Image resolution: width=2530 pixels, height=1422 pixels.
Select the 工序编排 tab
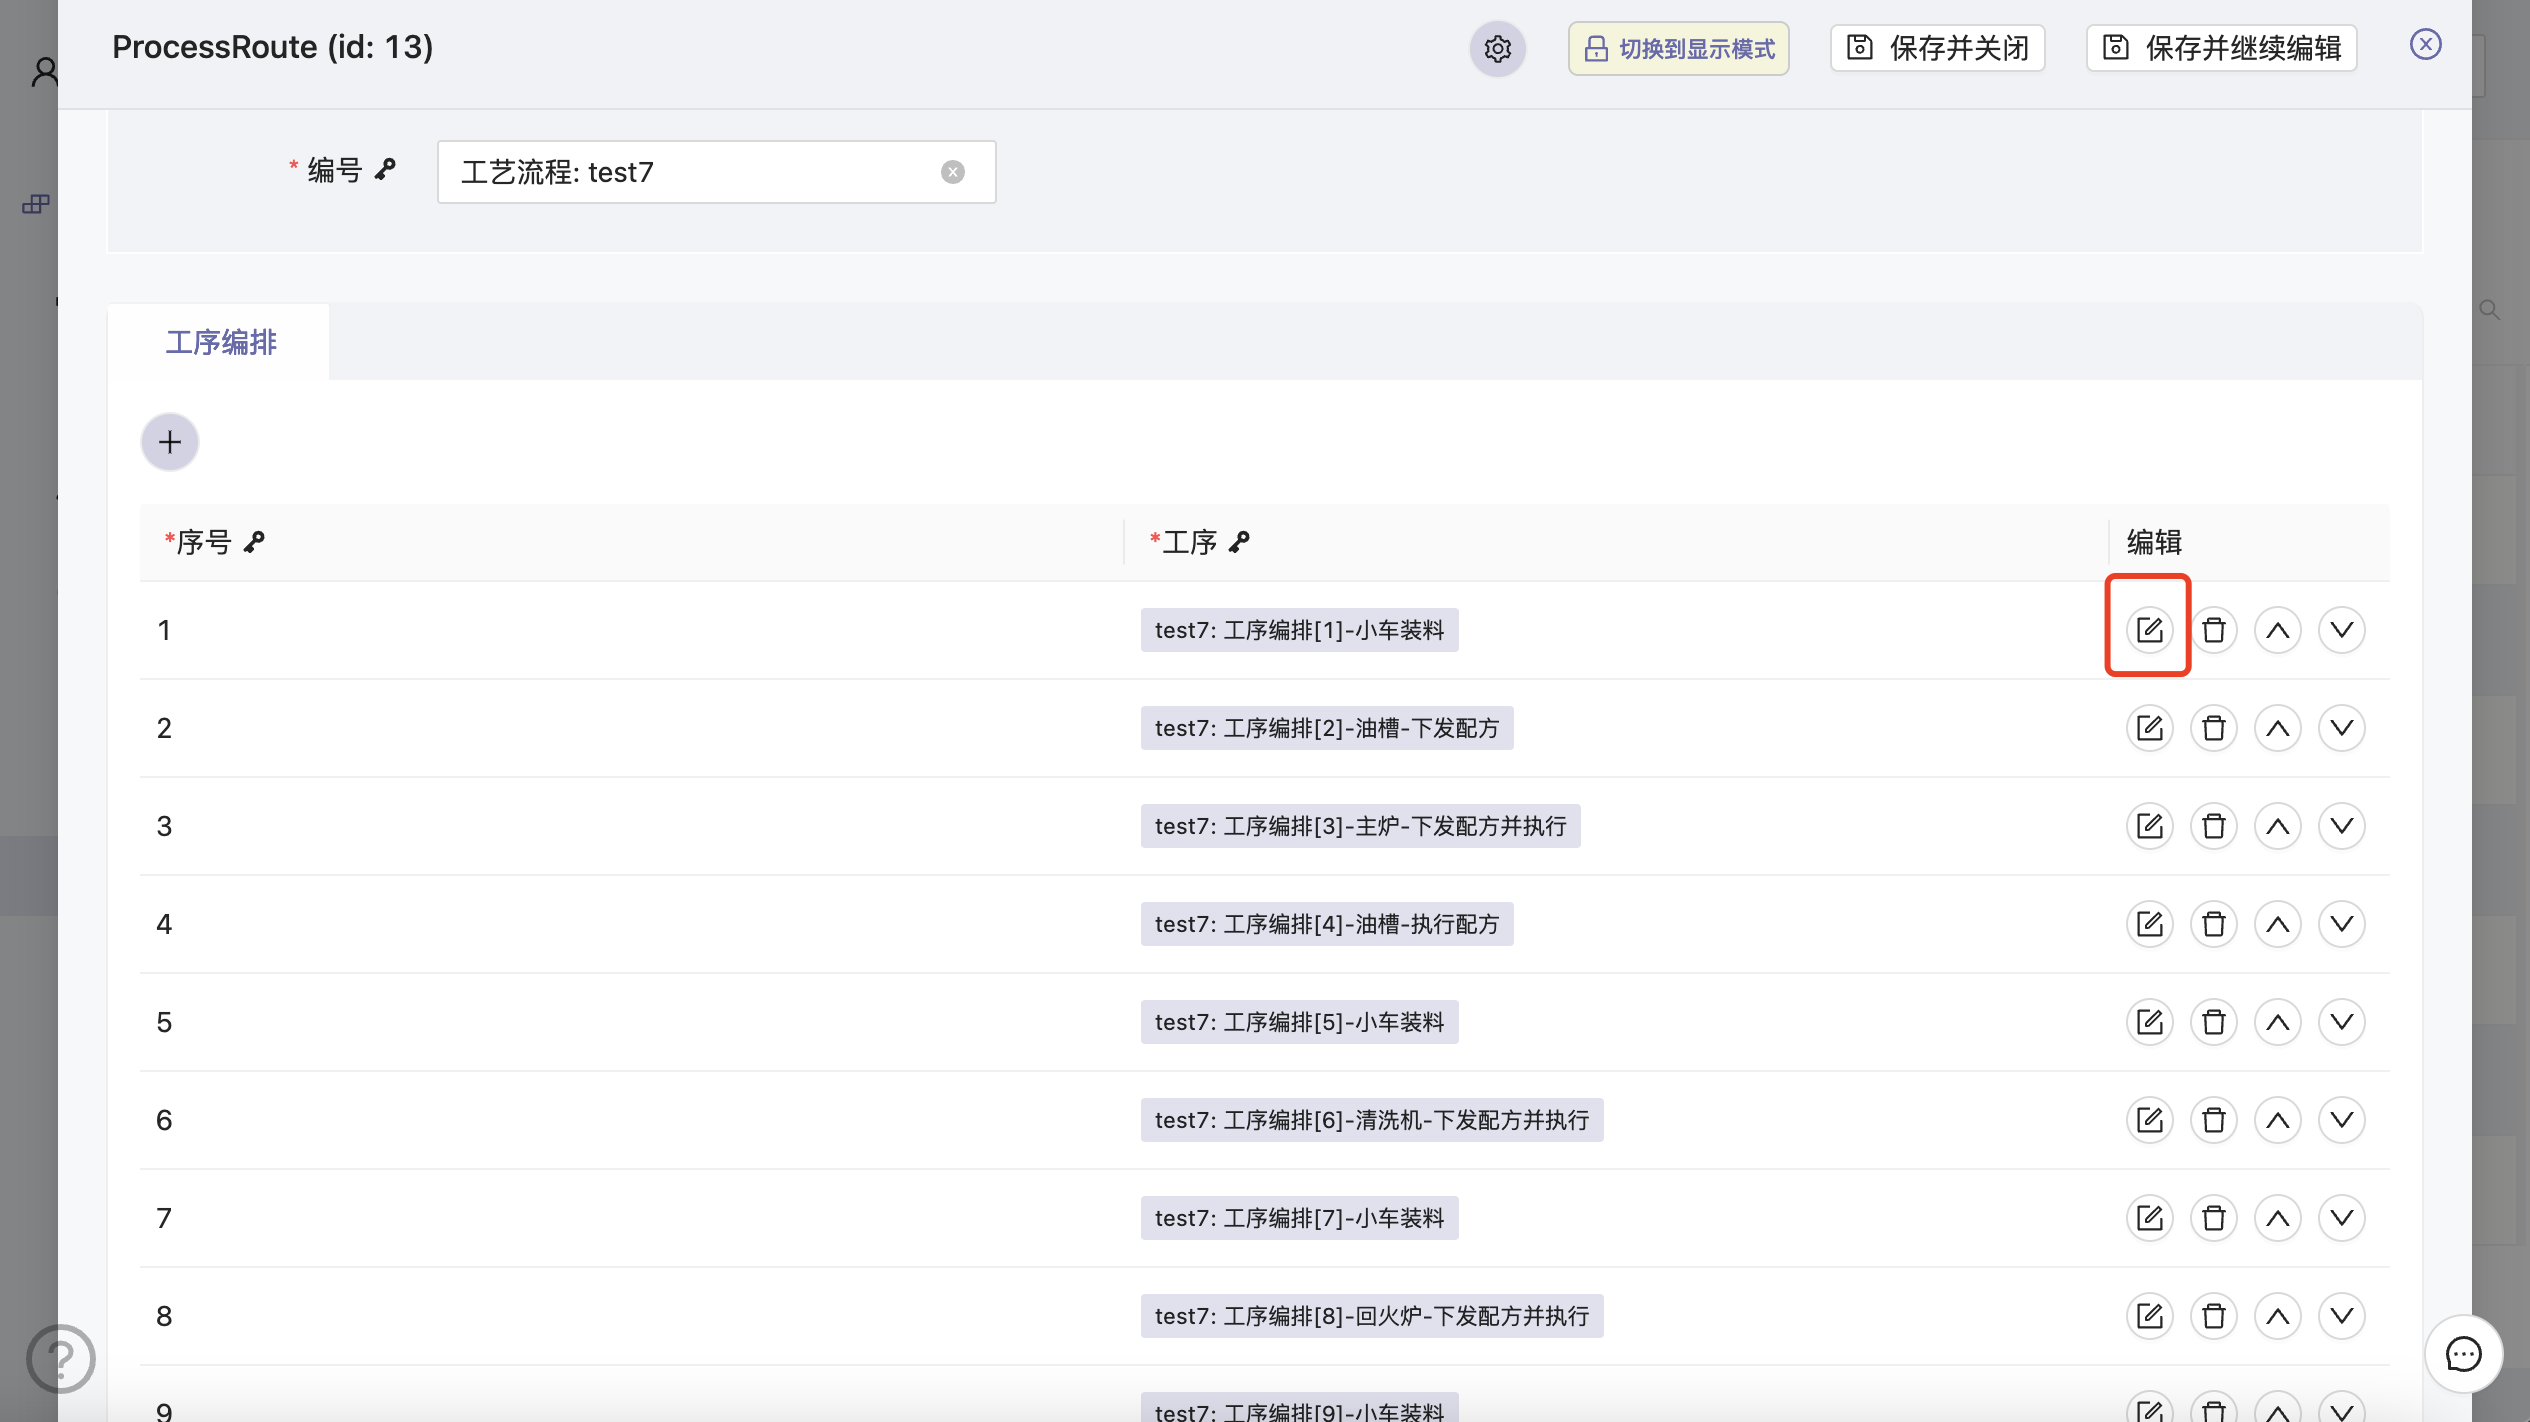[x=220, y=342]
